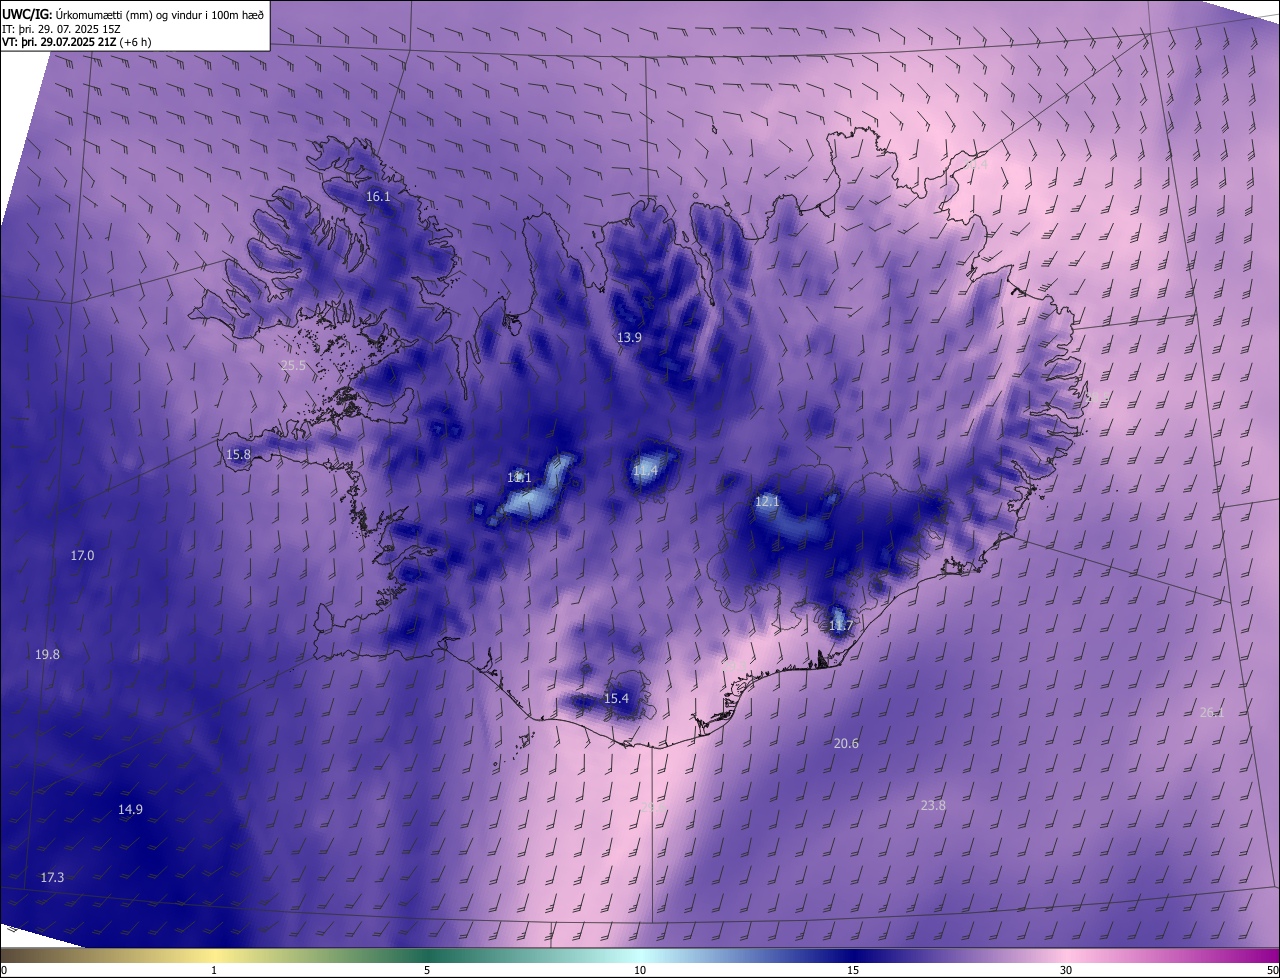Click the 13.9 value label
Viewport: 1280px width, 978px height.
click(629, 338)
